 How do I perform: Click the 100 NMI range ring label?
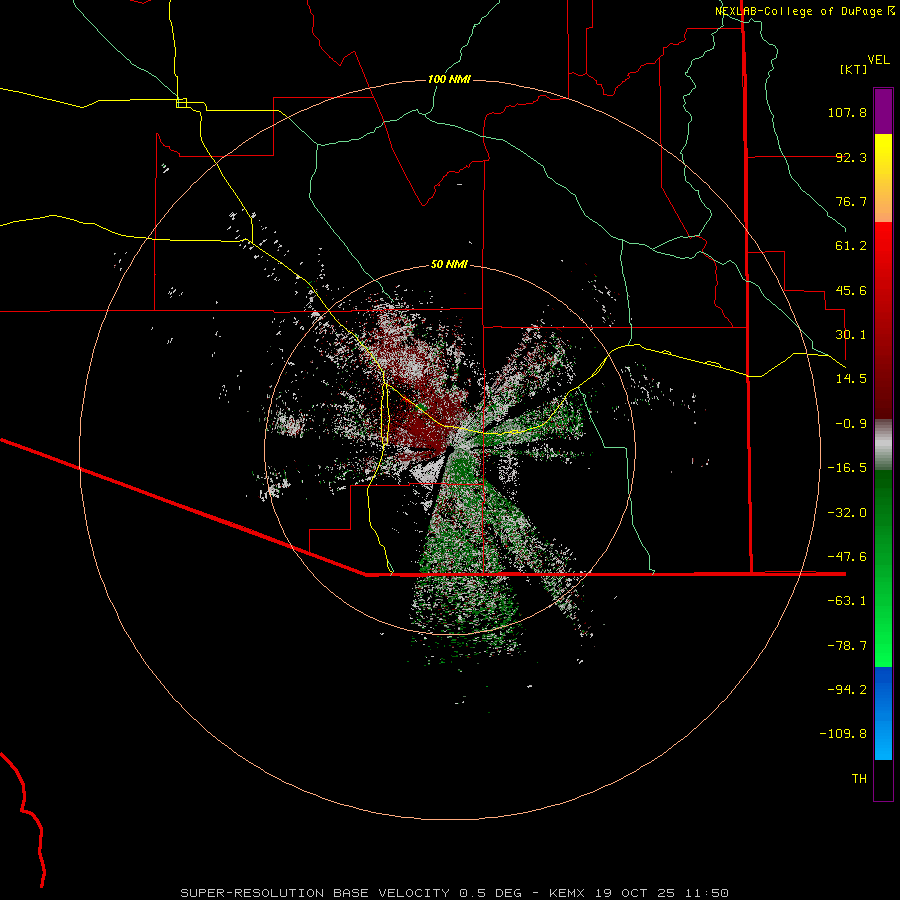coord(449,79)
